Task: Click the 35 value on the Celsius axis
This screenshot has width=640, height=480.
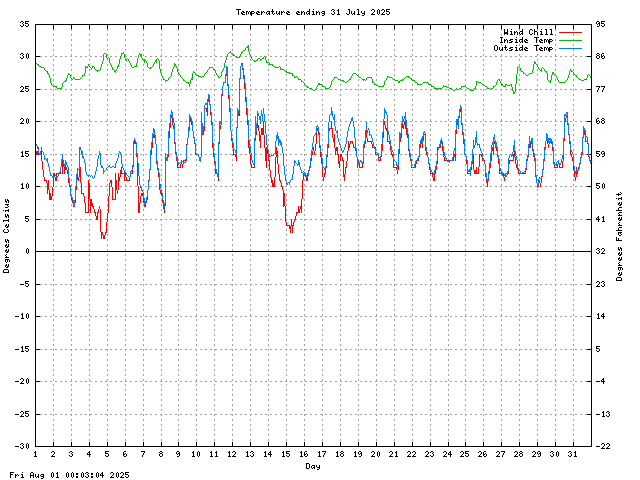Action: 24,24
